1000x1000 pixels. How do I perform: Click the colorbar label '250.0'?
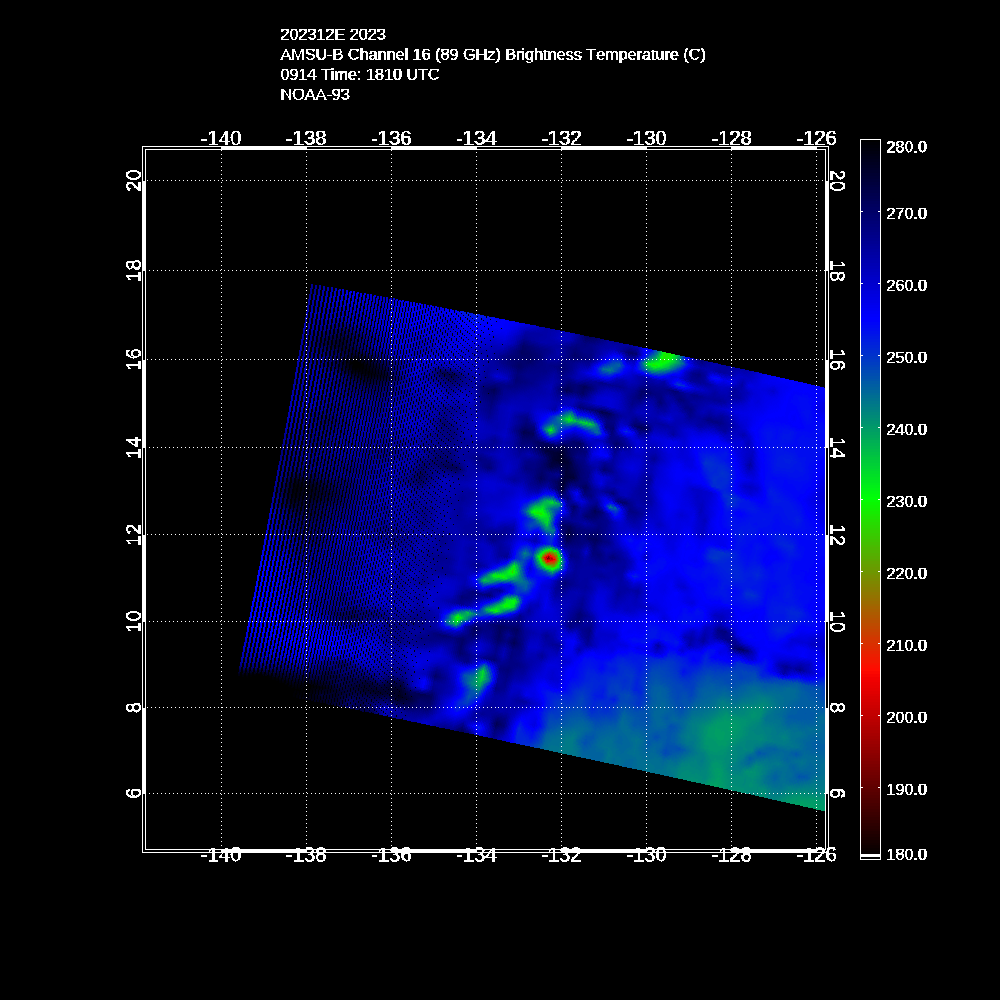pos(906,358)
